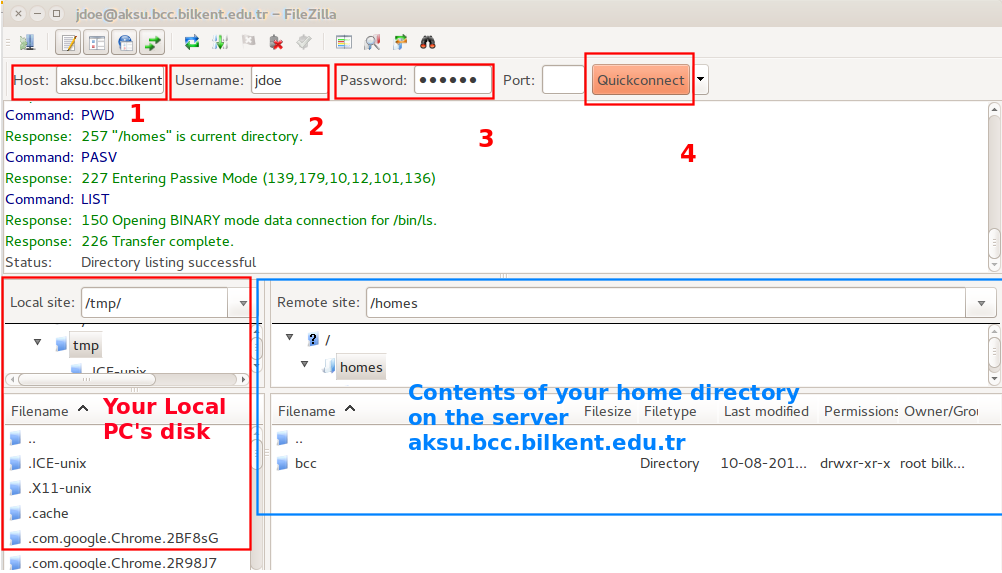Click the remote tree vertical scrollbar

(x=994, y=353)
